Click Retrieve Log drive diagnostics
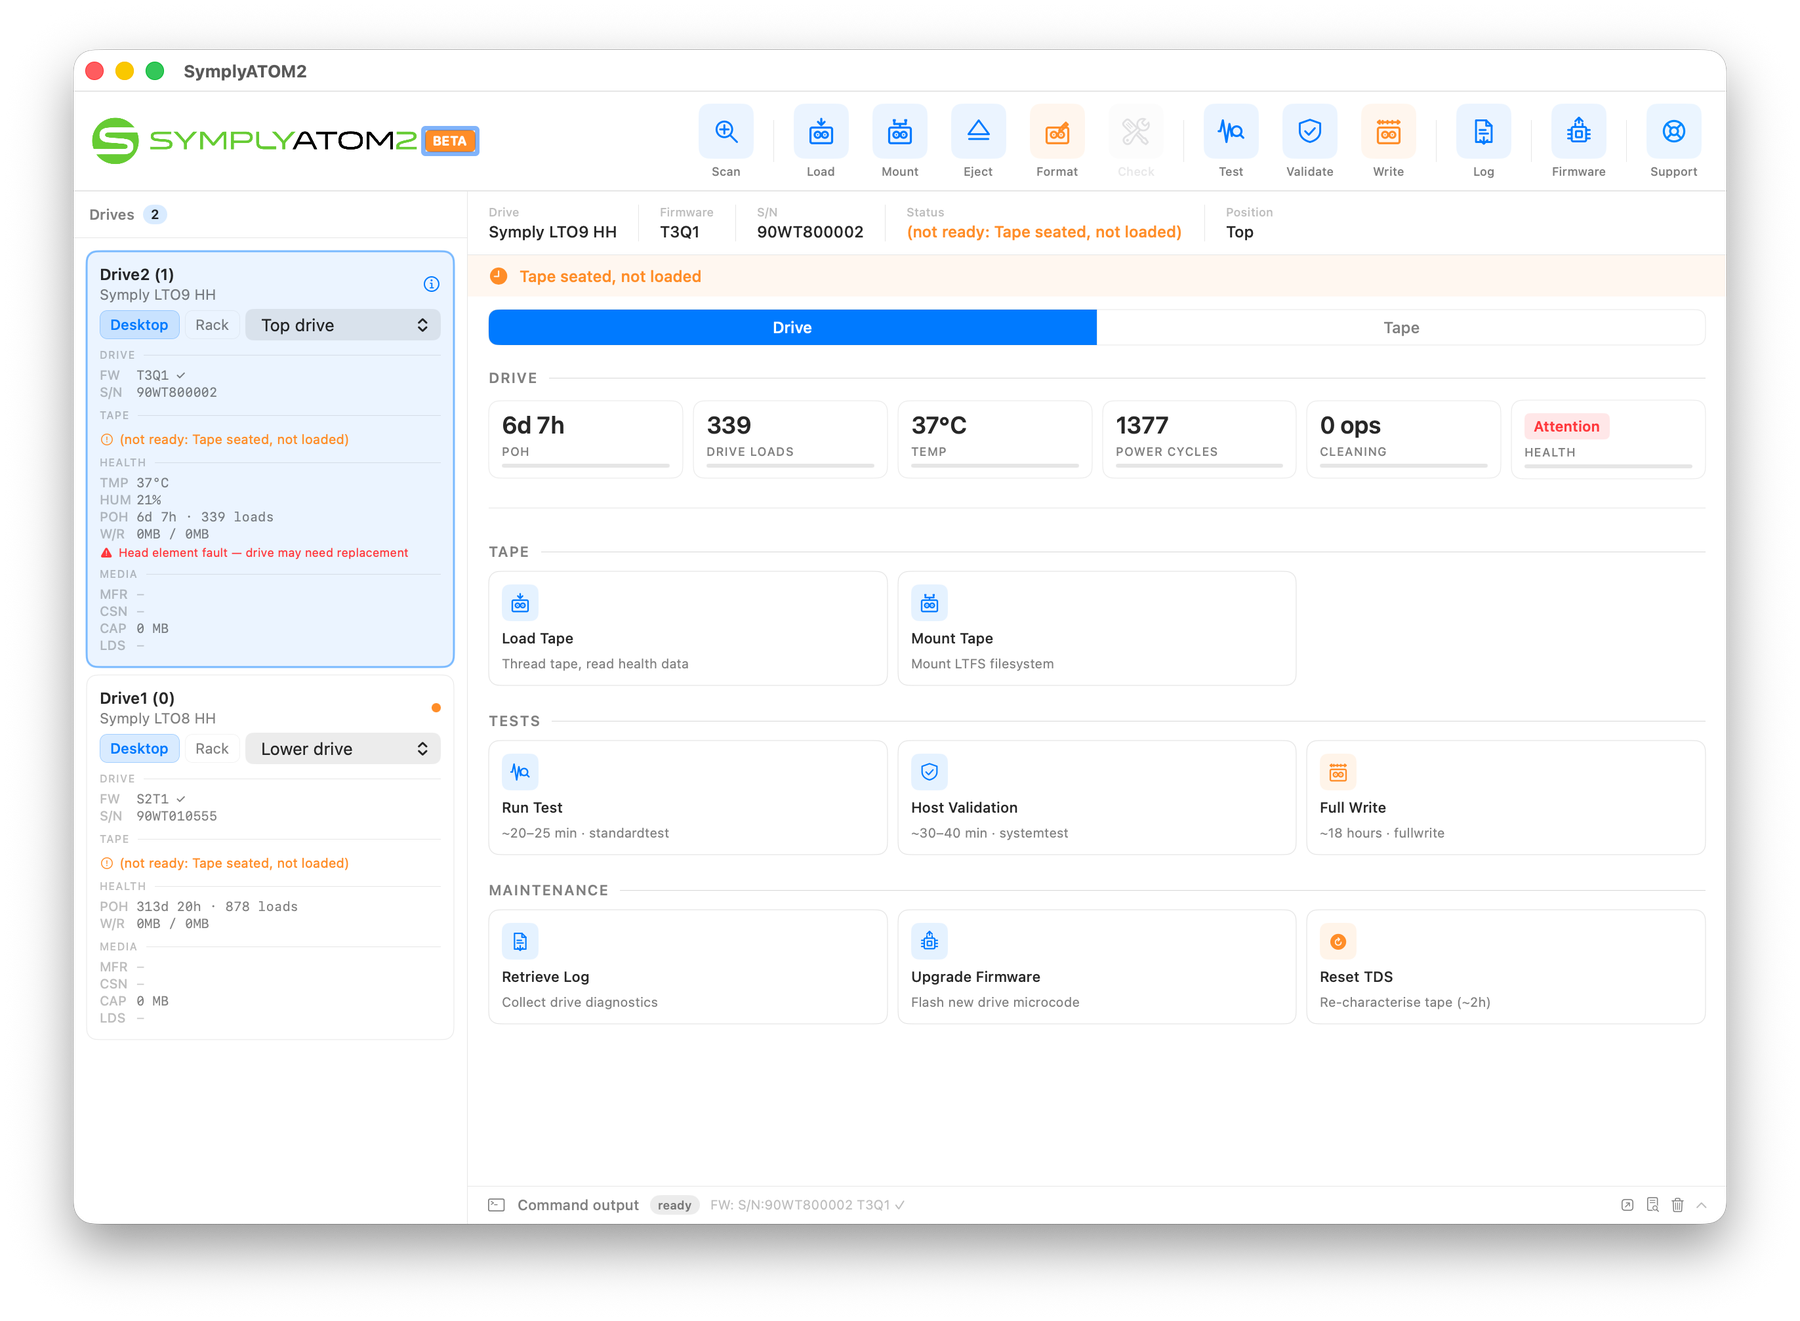This screenshot has height=1321, width=1800. tap(688, 966)
